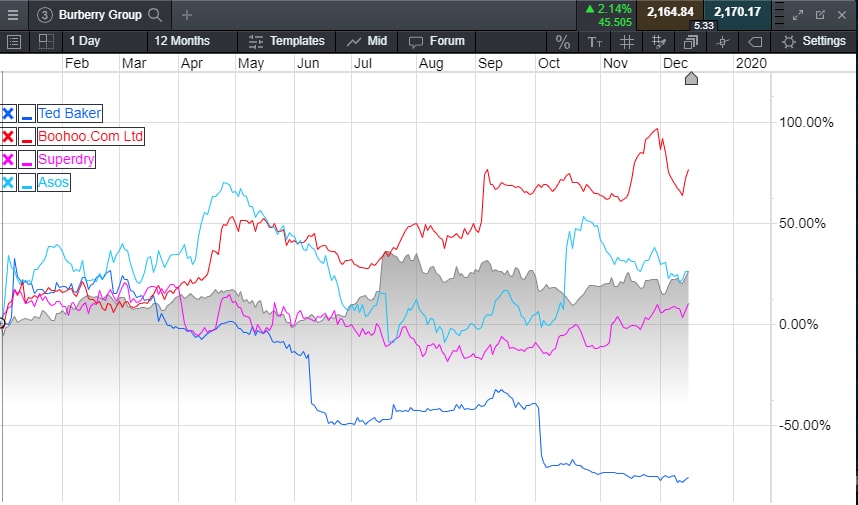Change Asos line color swatch

coord(26,183)
